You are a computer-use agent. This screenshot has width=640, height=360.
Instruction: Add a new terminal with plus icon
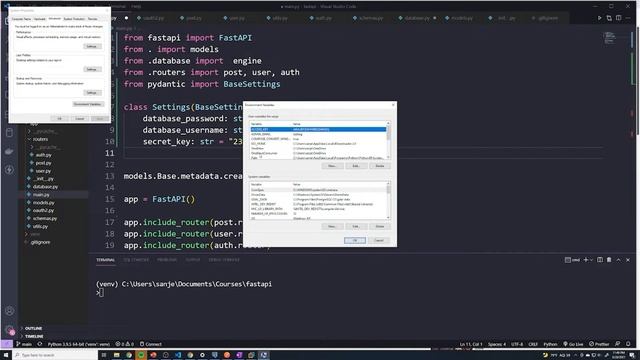586,260
